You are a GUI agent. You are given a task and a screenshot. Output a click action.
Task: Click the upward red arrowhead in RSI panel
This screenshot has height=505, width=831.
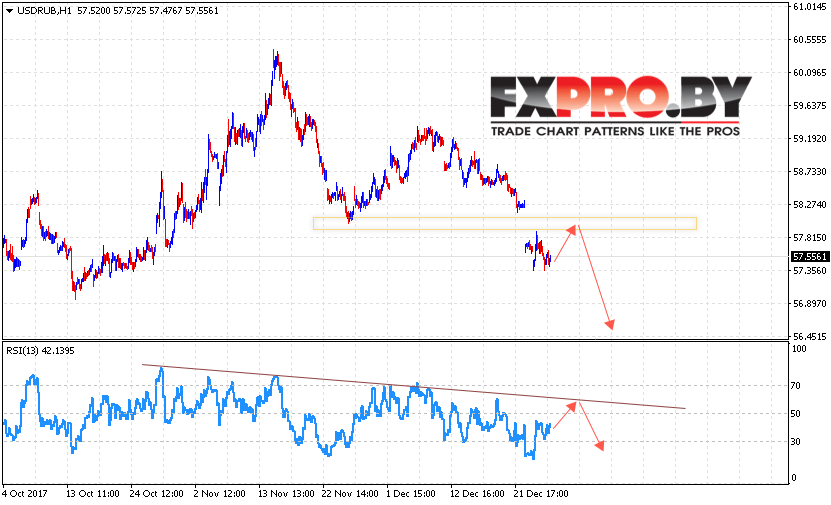click(571, 406)
